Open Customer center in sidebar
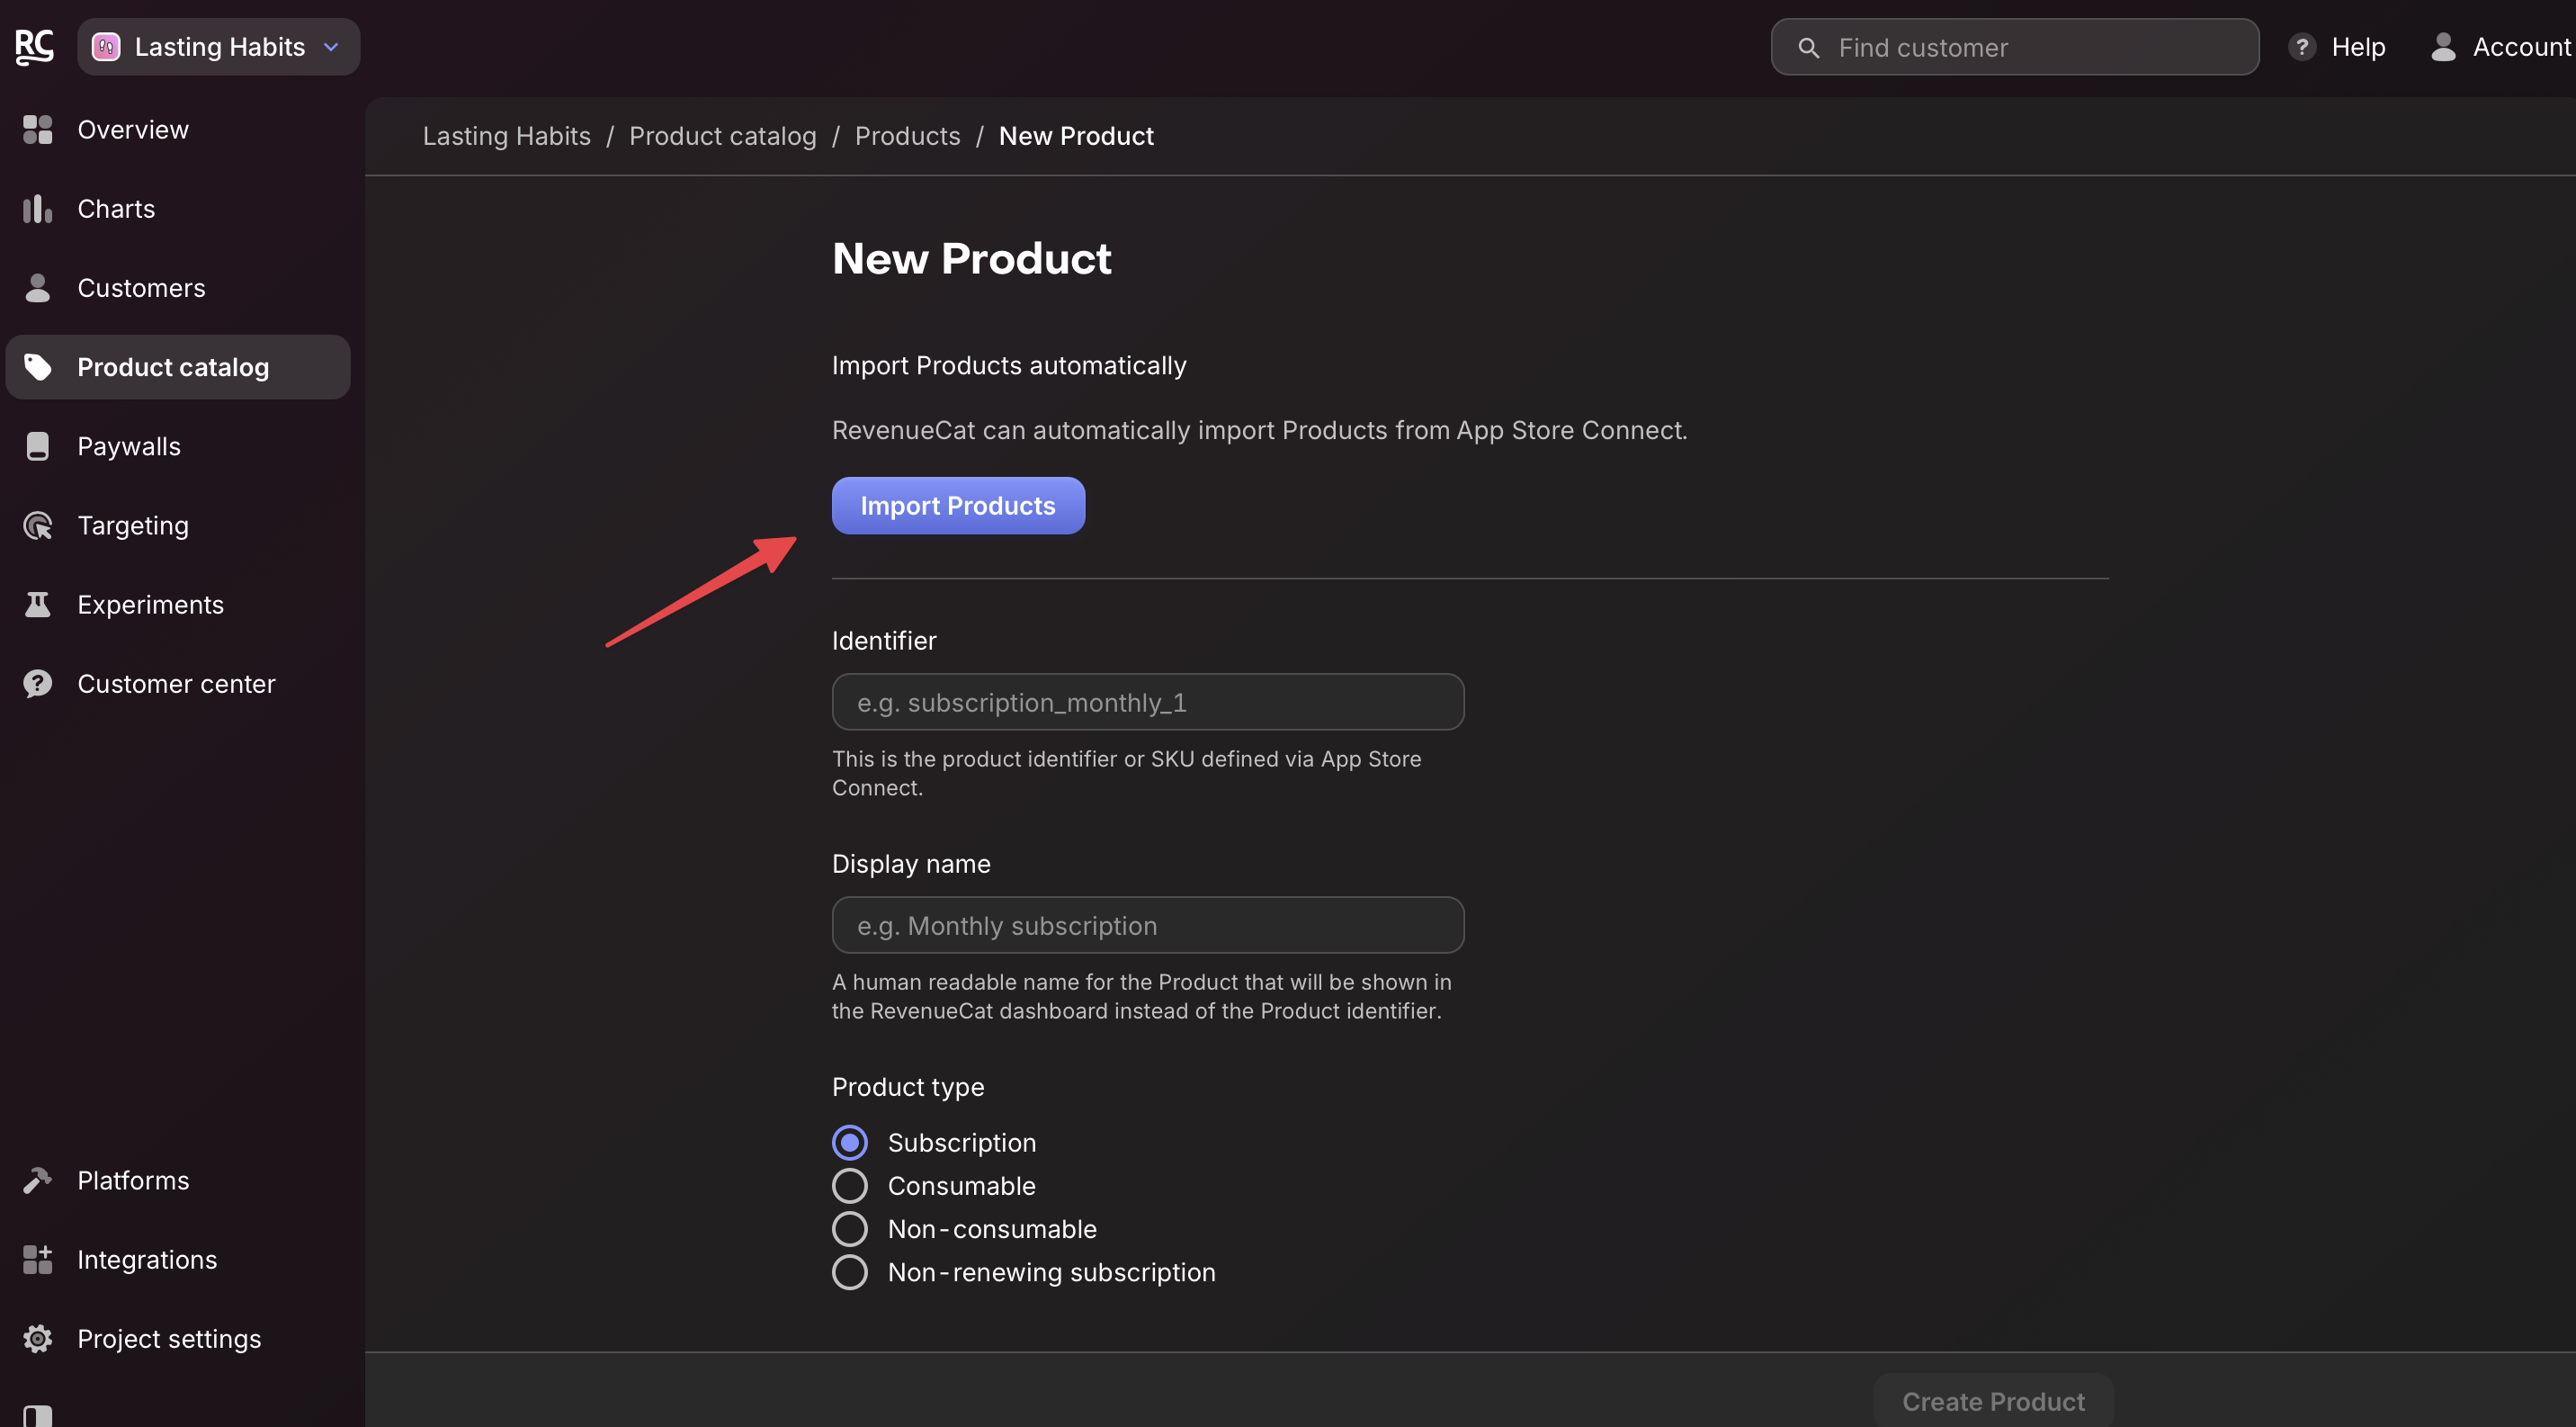This screenshot has height=1427, width=2576. tap(176, 684)
